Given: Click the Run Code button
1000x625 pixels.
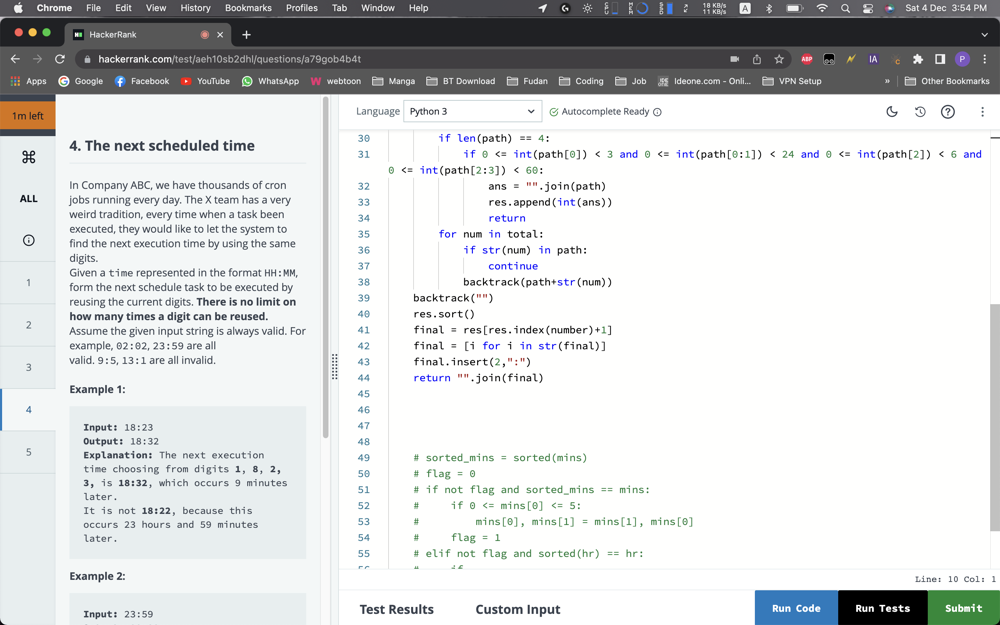Looking at the screenshot, I should [796, 608].
